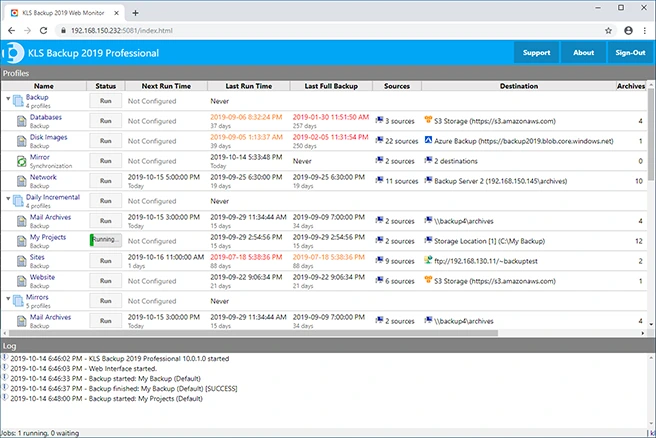656x438 pixels.
Task: Click the sources icon in Network row
Action: pyautogui.click(x=379, y=180)
